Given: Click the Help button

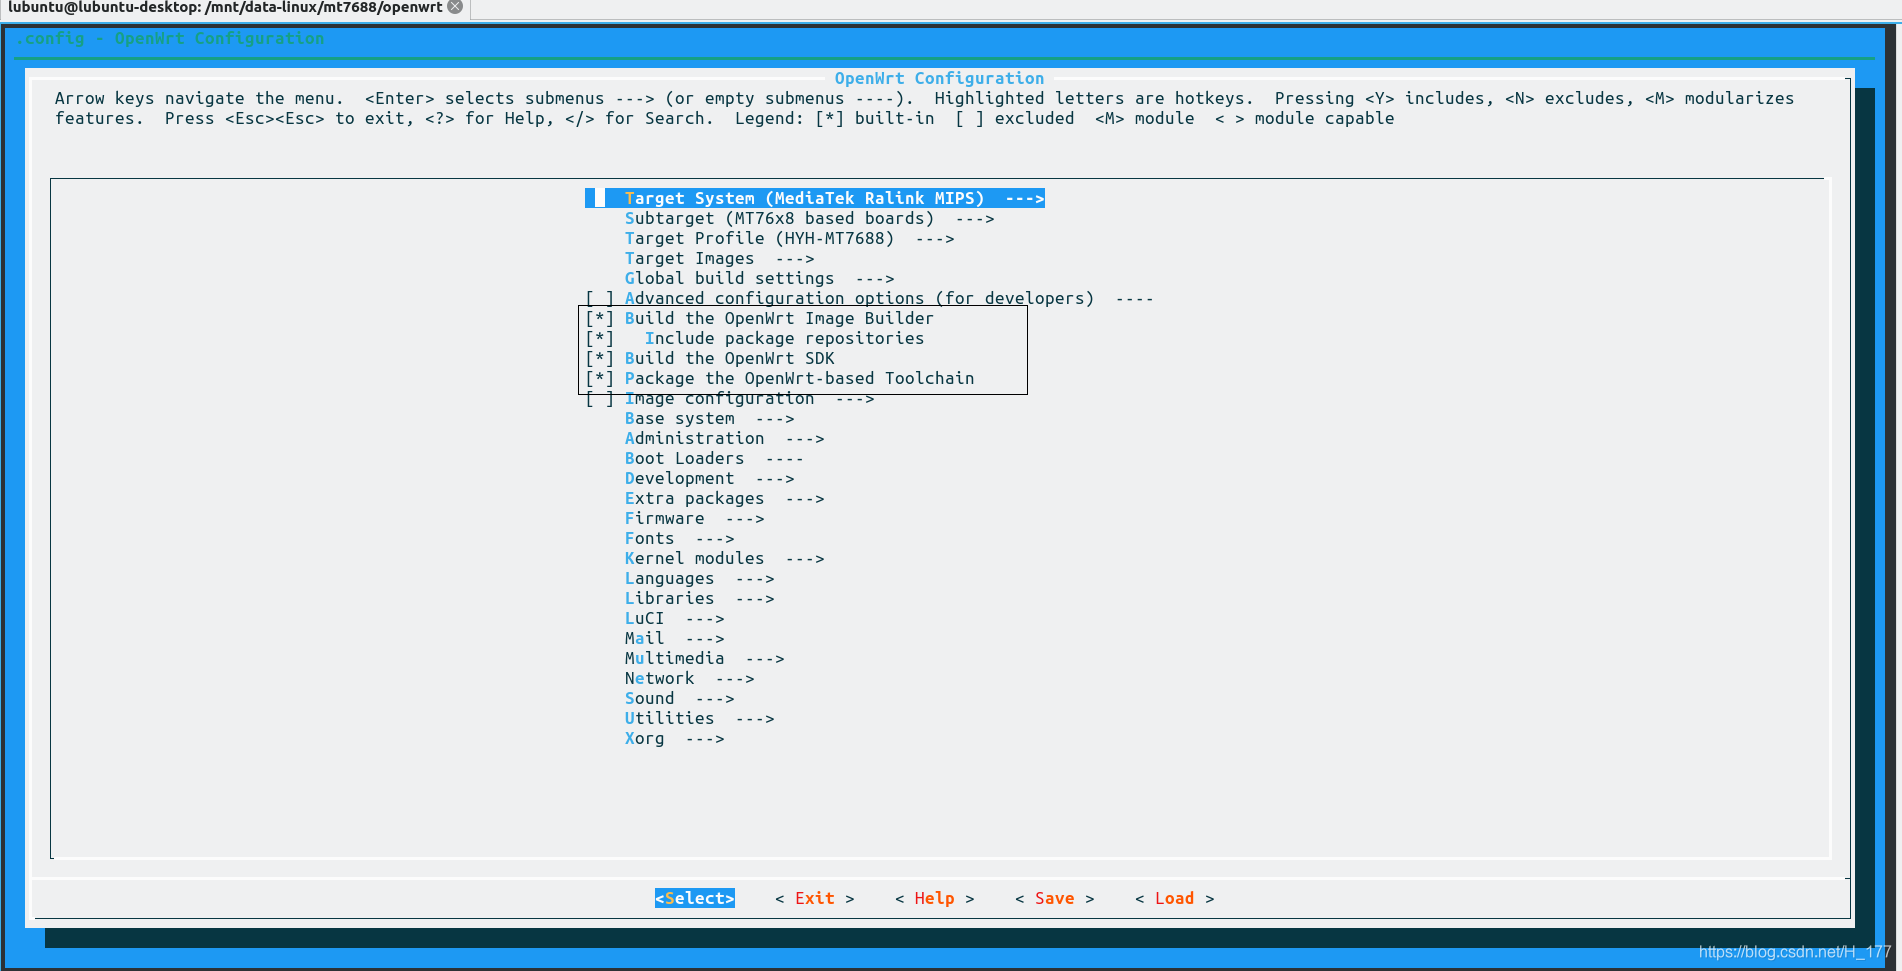Looking at the screenshot, I should click(x=935, y=898).
